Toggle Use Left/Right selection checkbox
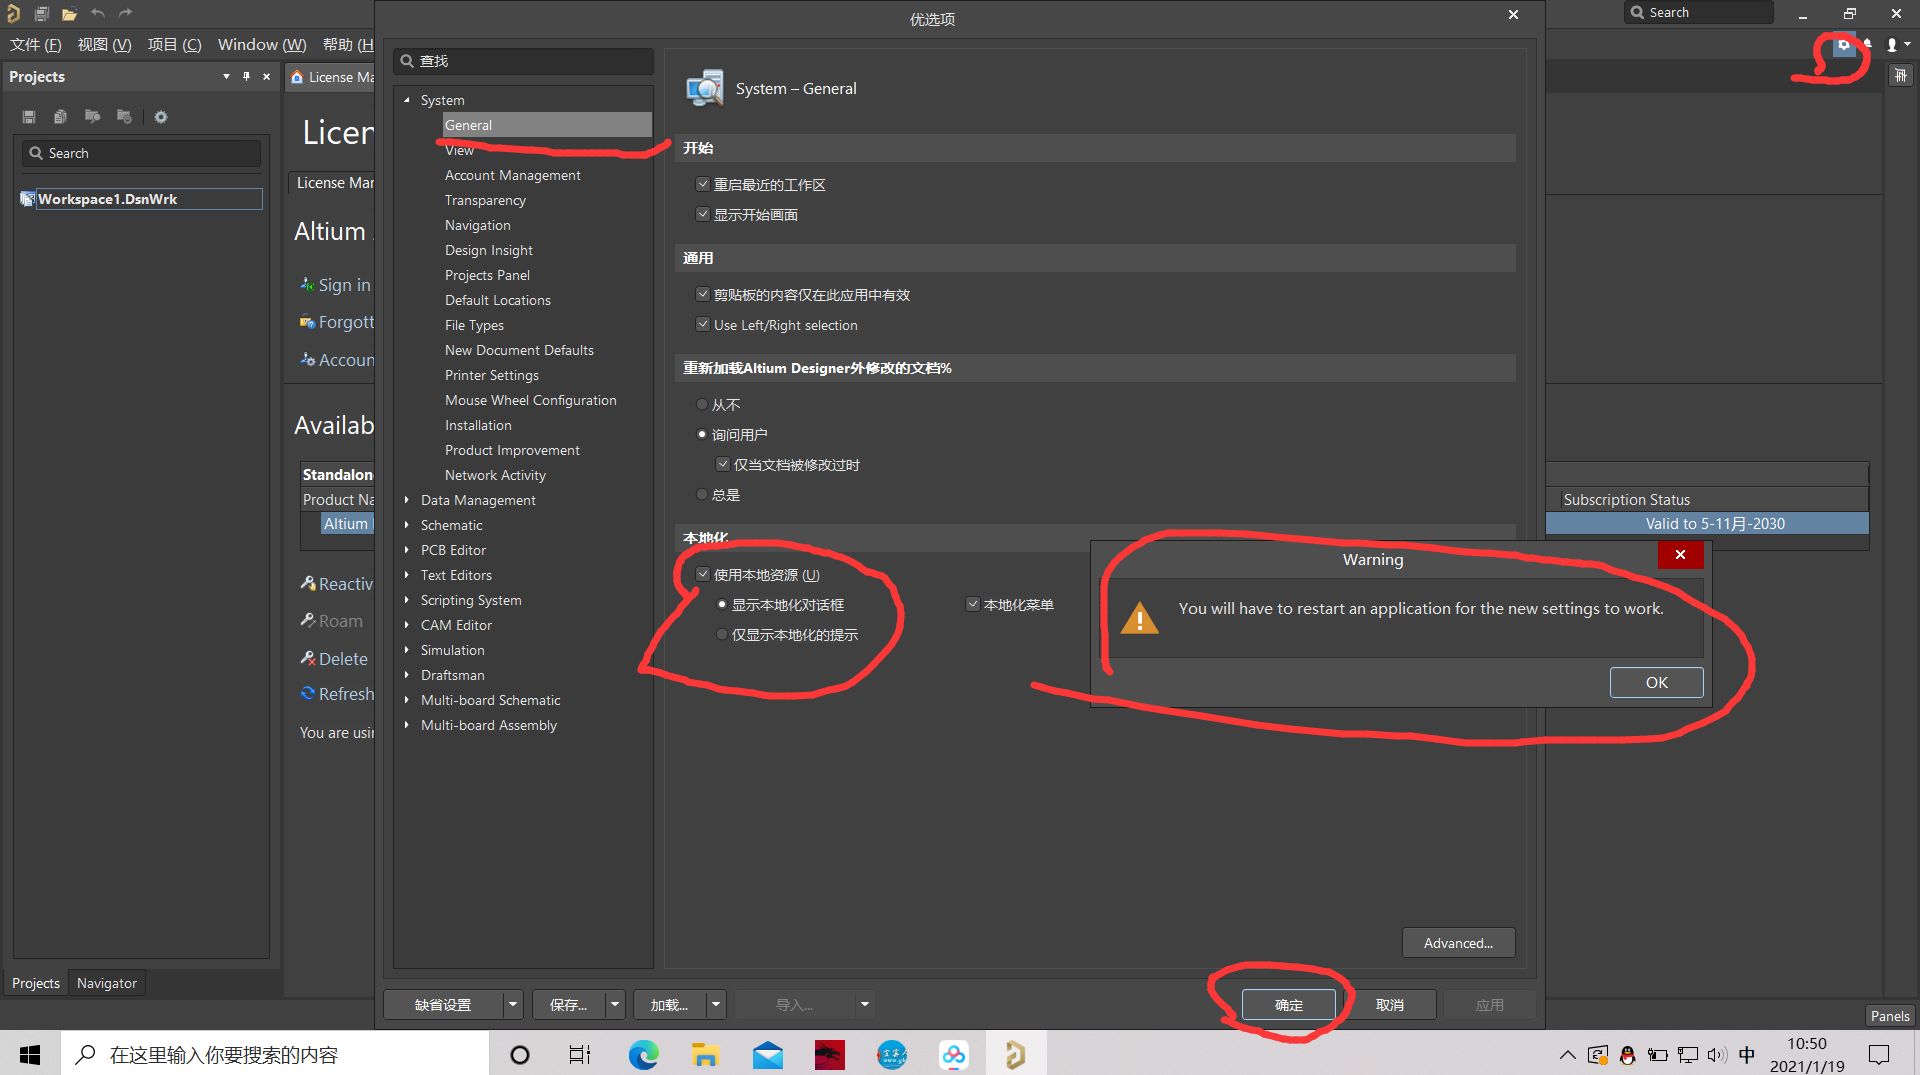Screen dimensions: 1920x1075 click(702, 324)
